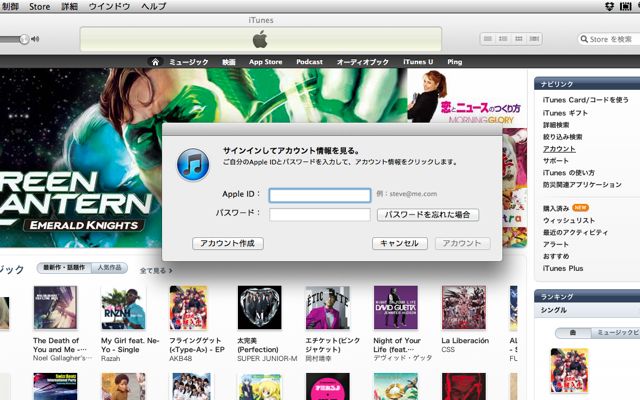Open the Podcast tab
Viewport: 640px width, 400px height.
click(x=309, y=62)
